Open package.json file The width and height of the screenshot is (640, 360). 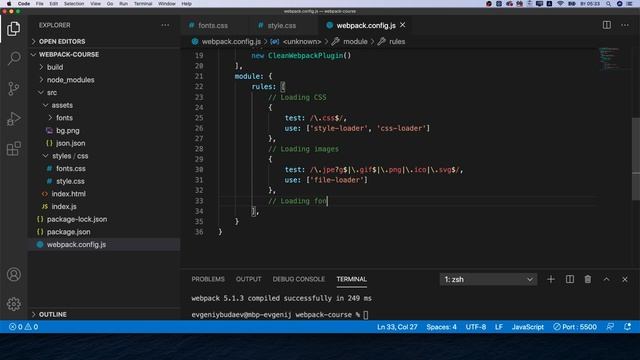(68, 232)
